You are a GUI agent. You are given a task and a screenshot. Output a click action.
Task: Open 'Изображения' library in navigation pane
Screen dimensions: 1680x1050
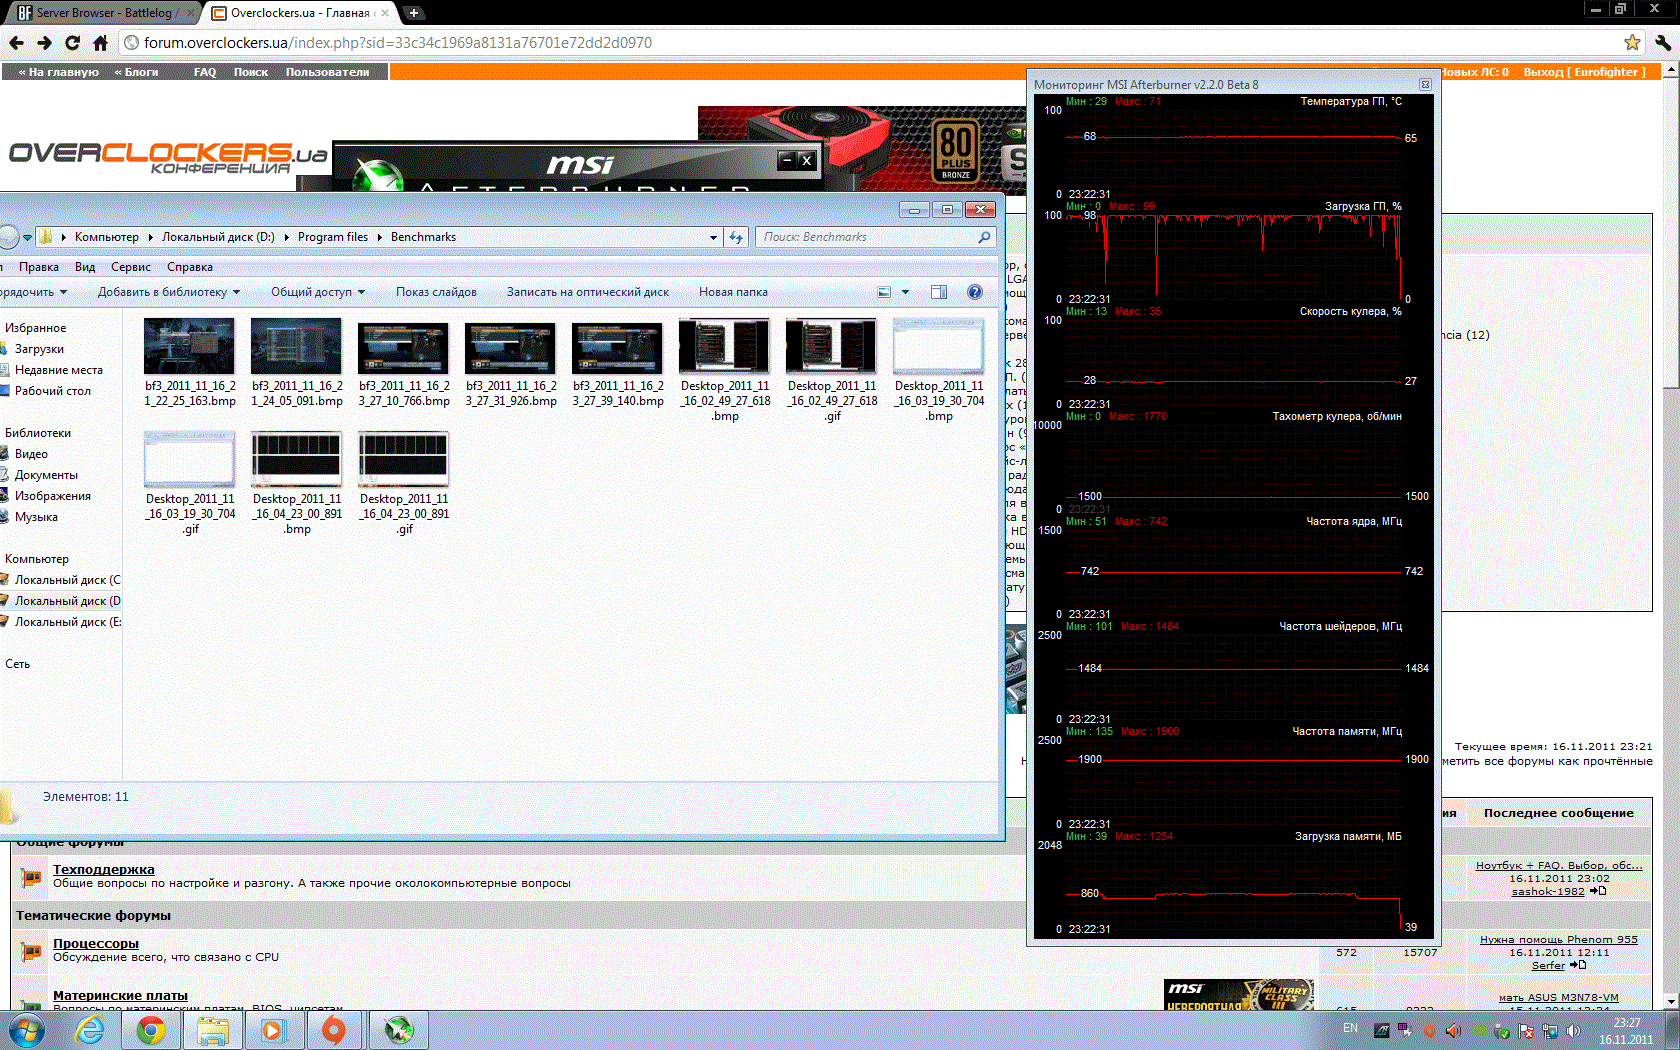52,496
